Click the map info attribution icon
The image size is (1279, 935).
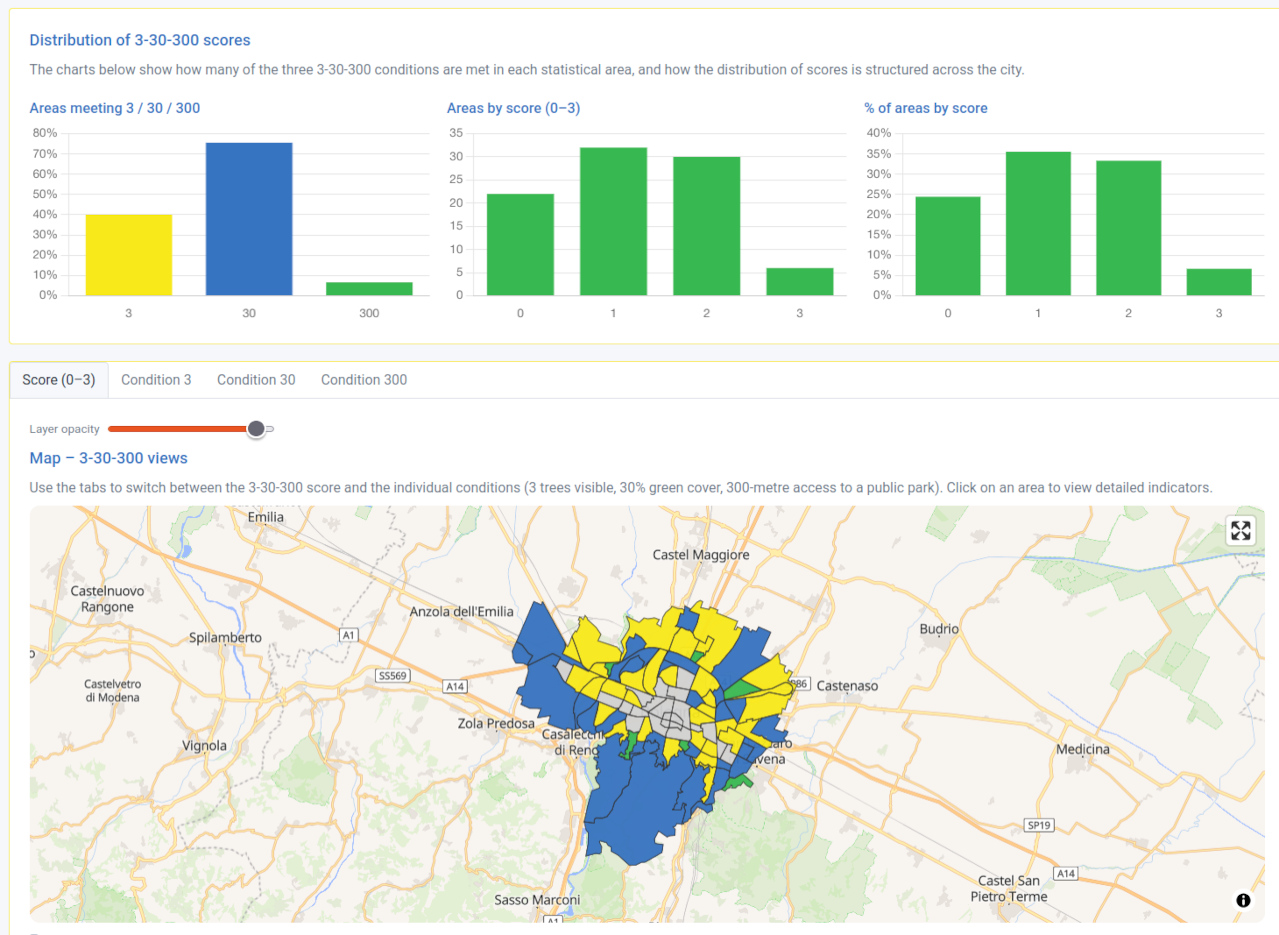pyautogui.click(x=1243, y=900)
